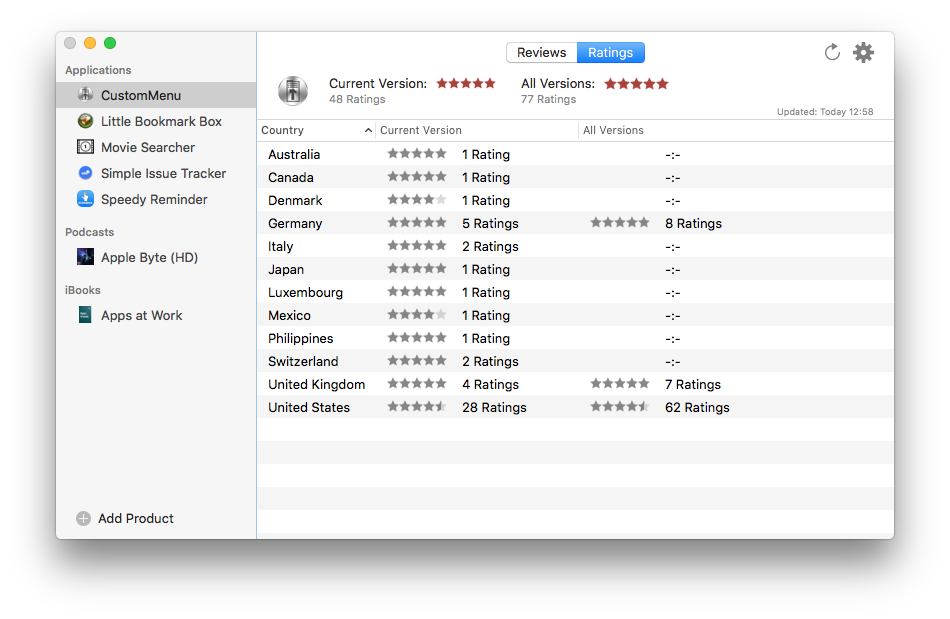Click the 48 Ratings summary text

point(357,99)
